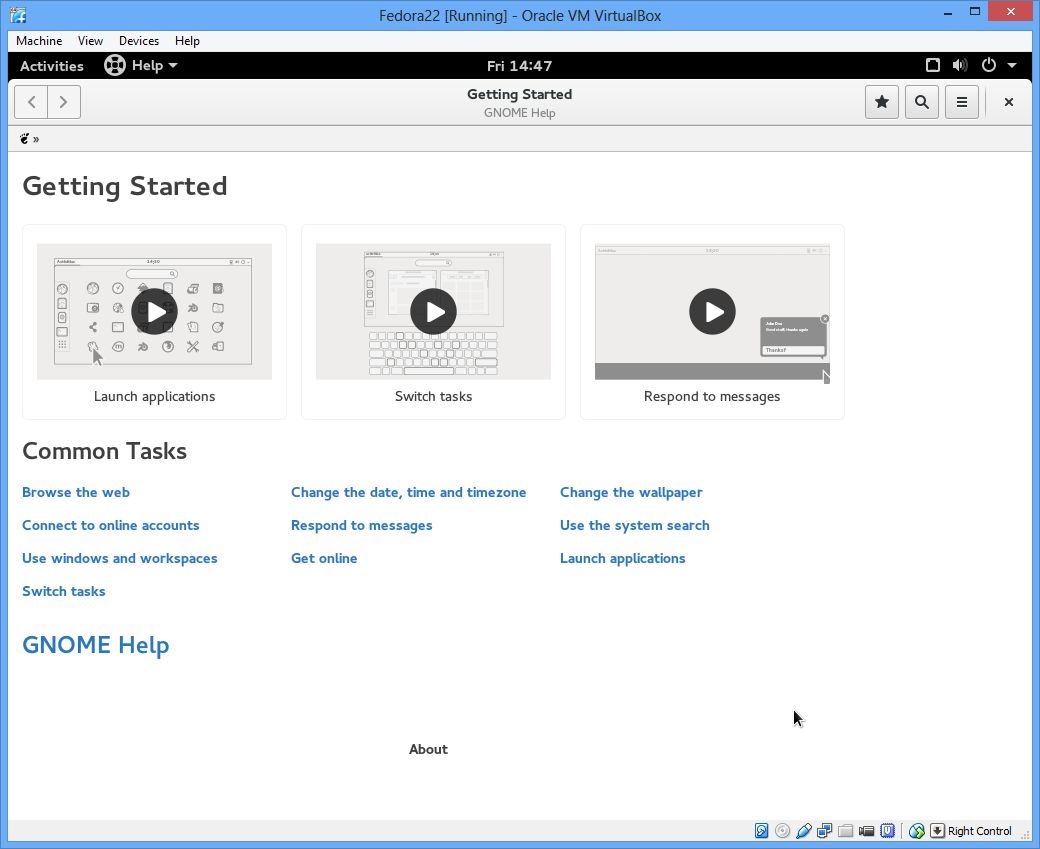
Task: Click the optical disc status icon
Action: pos(783,830)
